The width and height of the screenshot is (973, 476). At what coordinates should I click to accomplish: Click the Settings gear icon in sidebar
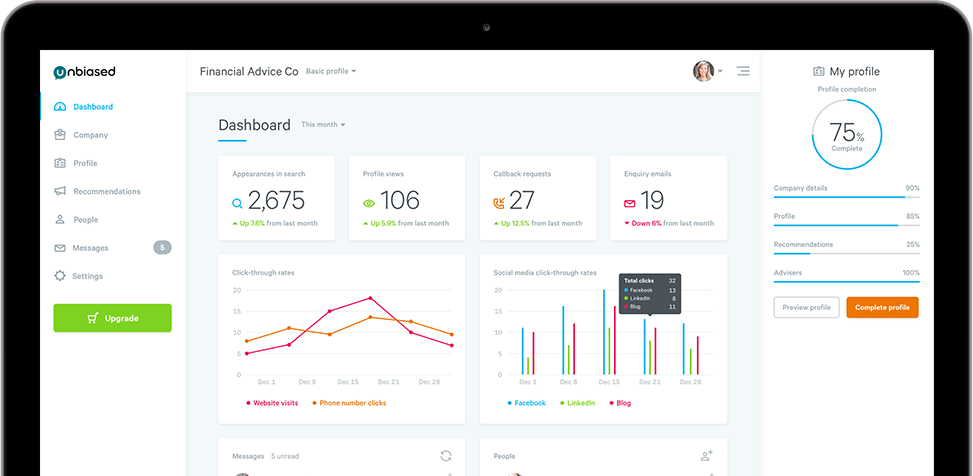[x=60, y=276]
